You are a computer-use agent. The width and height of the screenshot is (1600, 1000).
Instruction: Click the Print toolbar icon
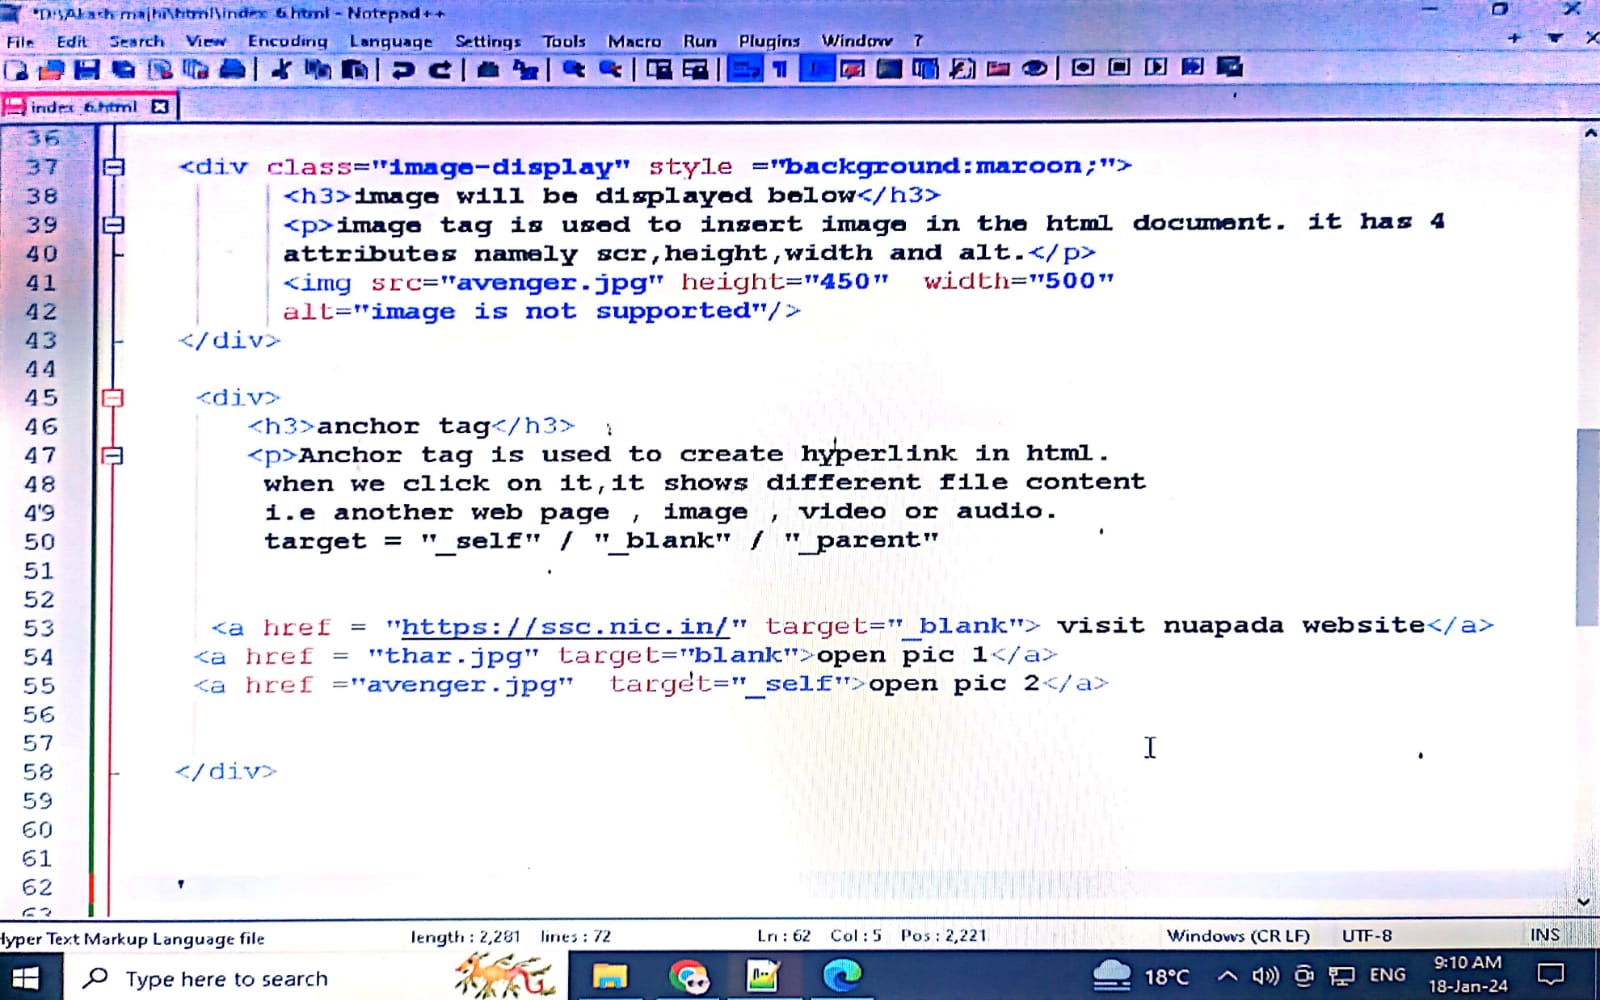(232, 69)
